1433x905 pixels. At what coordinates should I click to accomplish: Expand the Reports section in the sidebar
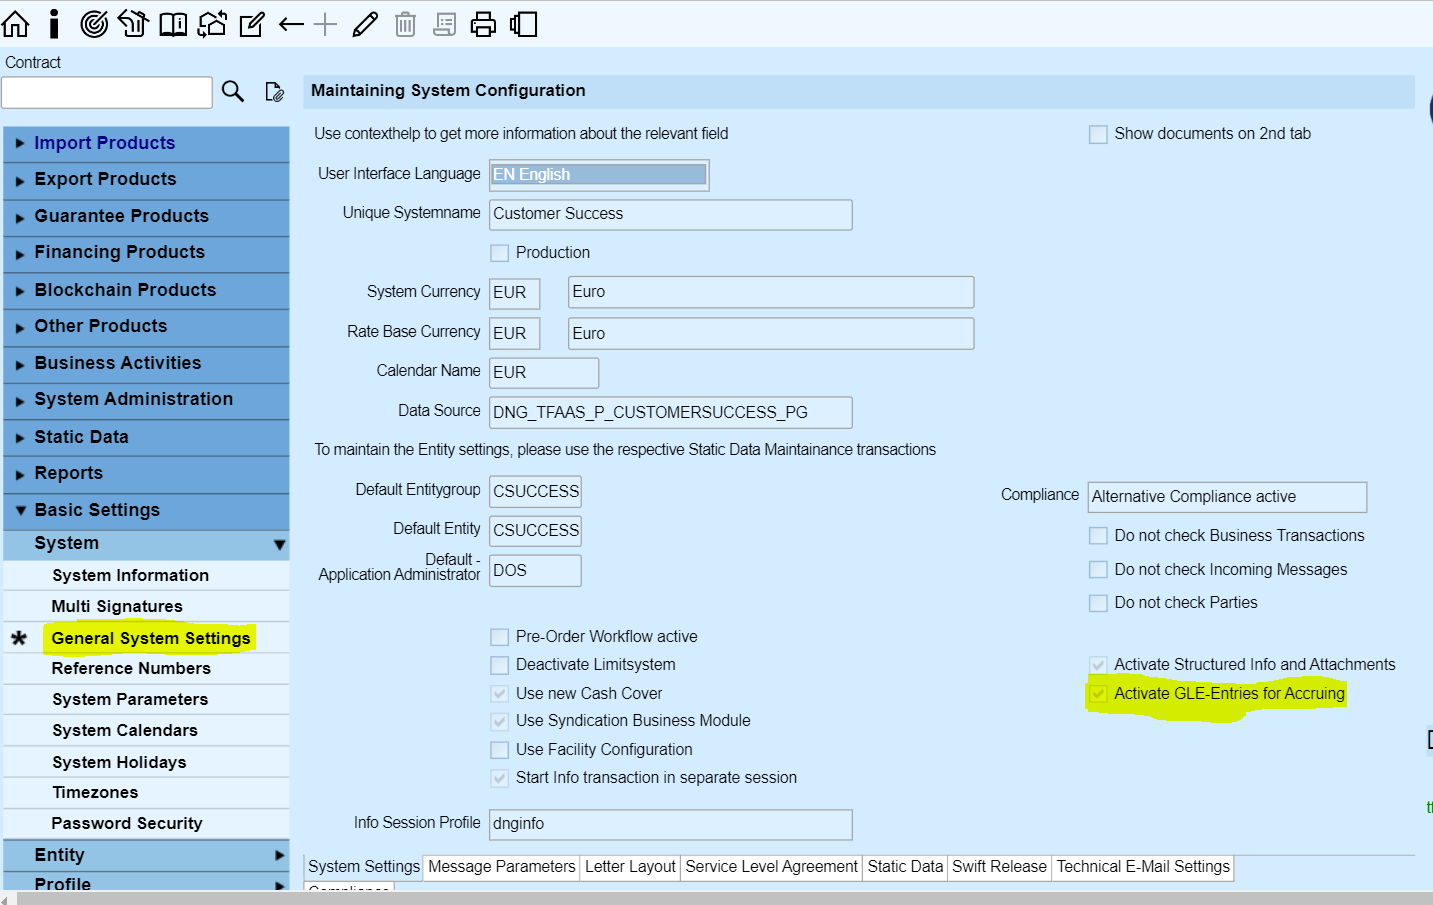(x=146, y=474)
